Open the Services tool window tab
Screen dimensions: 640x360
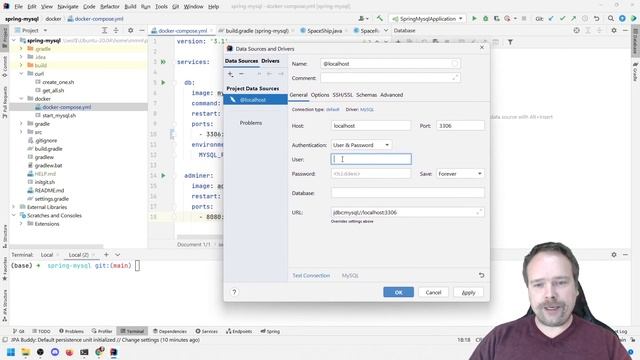(207, 331)
